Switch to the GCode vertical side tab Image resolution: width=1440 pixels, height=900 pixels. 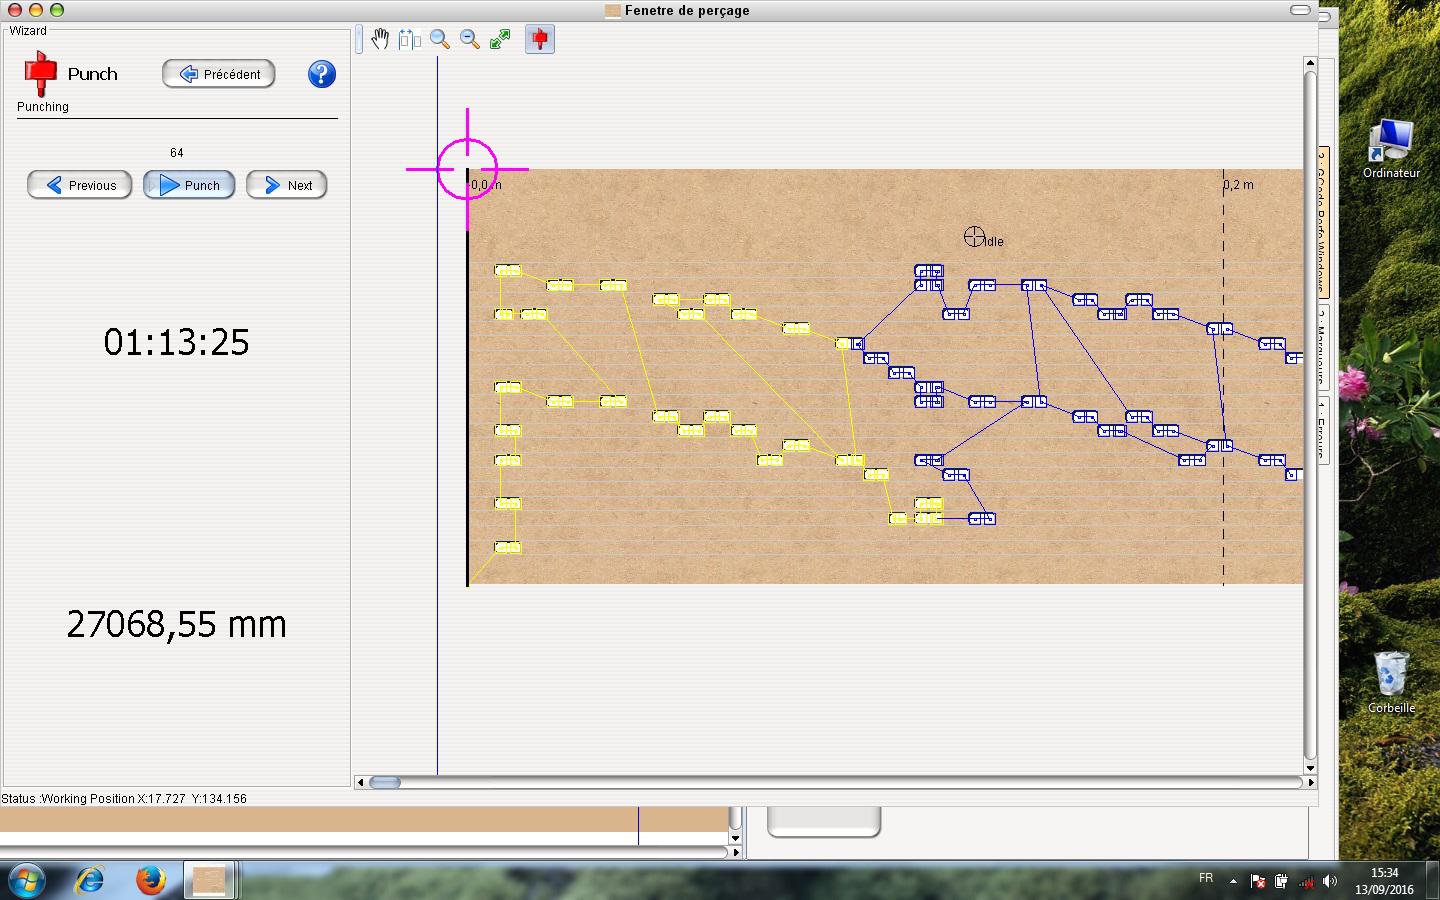pyautogui.click(x=1322, y=220)
